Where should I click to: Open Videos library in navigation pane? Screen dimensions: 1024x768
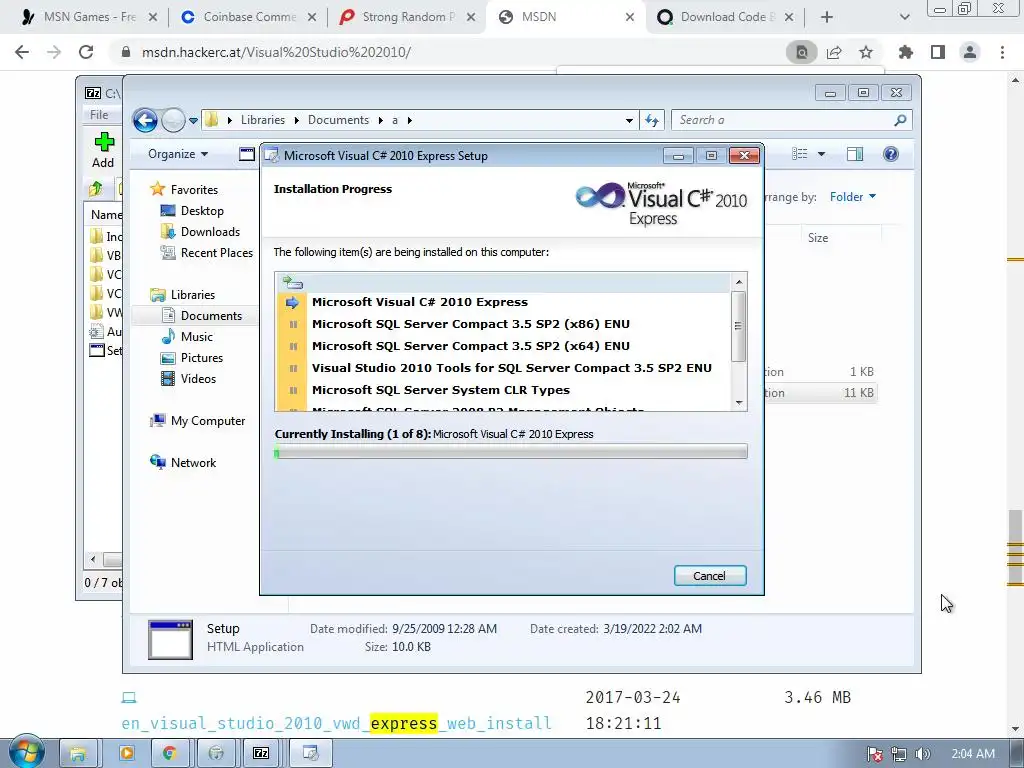[198, 379]
